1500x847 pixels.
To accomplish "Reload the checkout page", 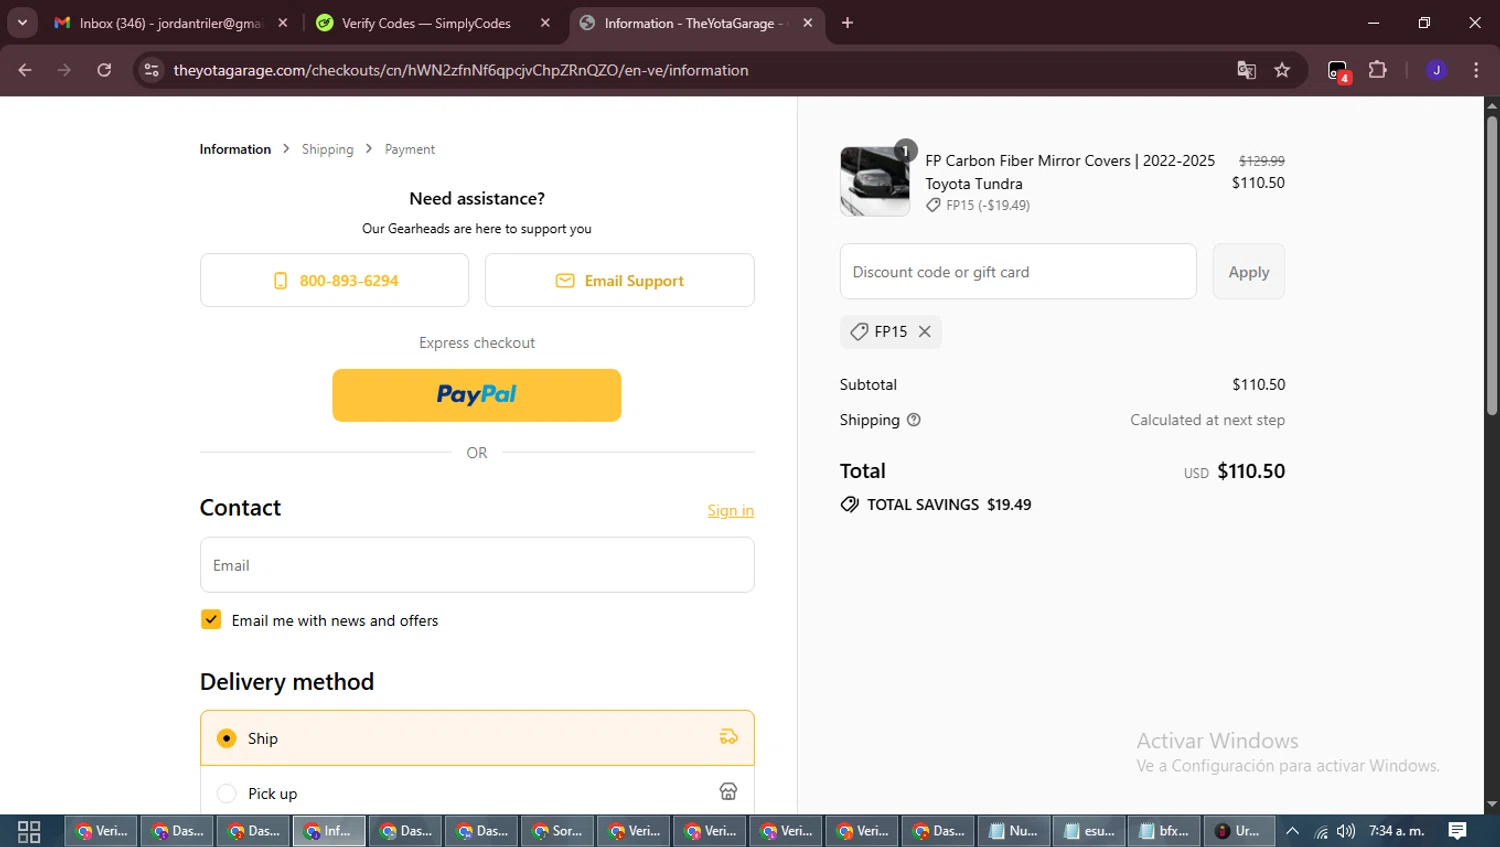I will tap(104, 70).
